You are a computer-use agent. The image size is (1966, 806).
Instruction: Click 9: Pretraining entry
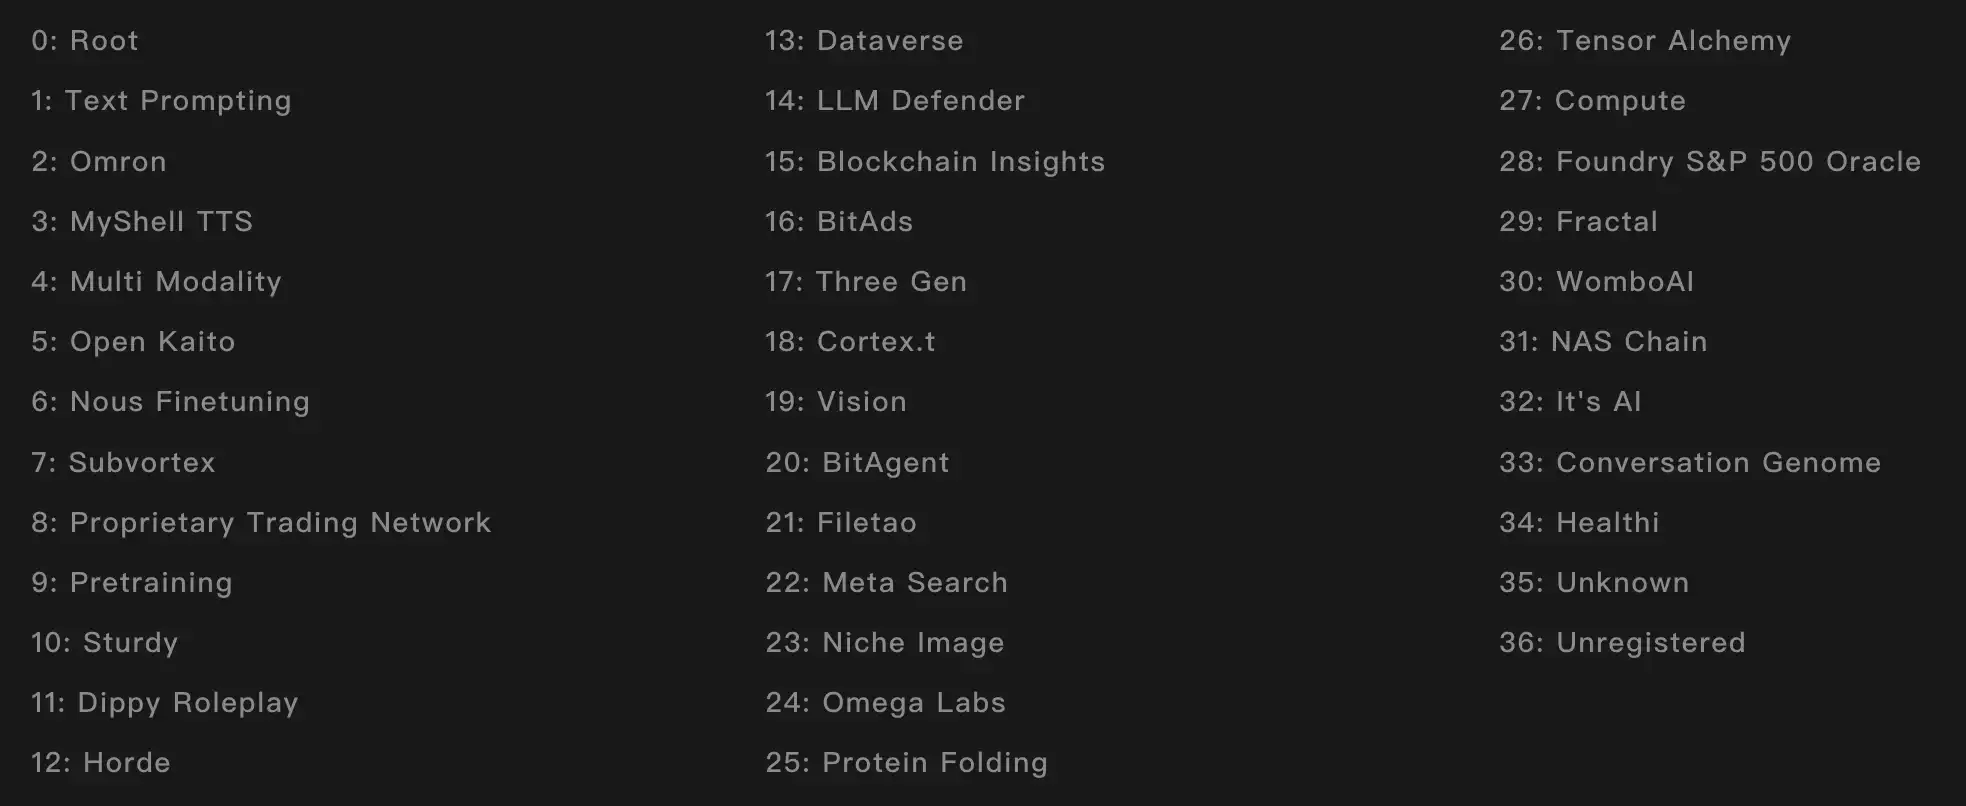pos(132,583)
